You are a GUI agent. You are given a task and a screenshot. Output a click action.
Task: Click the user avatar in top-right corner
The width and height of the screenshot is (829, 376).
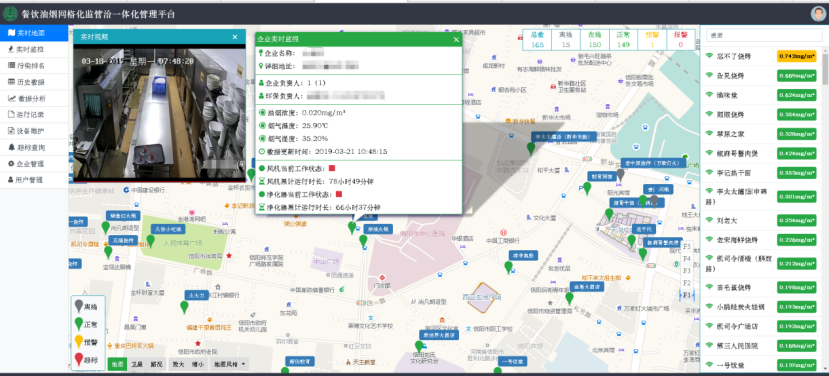click(x=818, y=14)
